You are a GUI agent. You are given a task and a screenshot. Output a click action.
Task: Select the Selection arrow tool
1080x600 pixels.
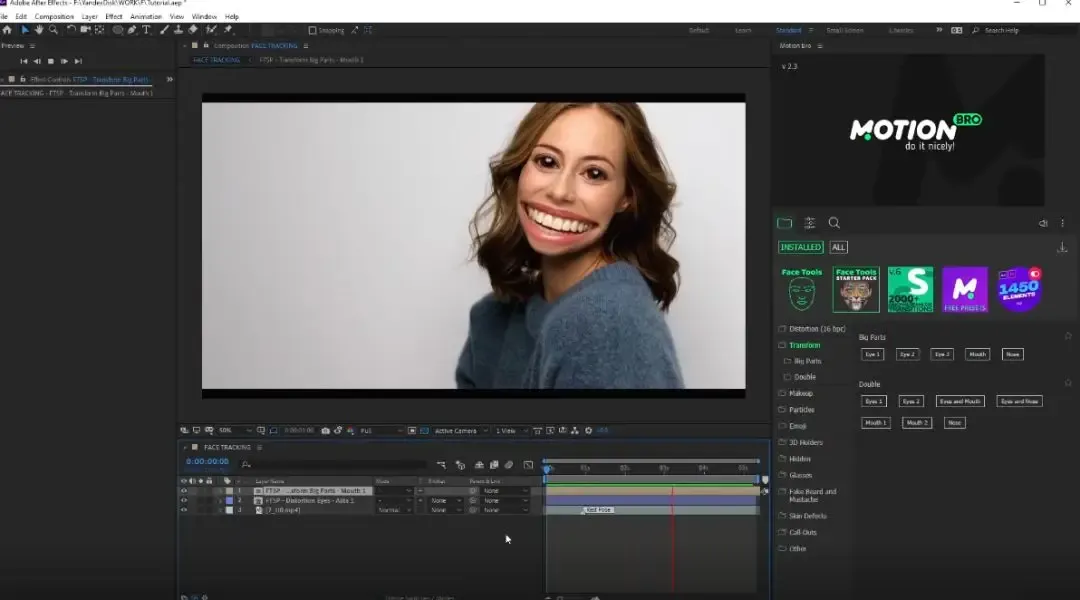pos(25,30)
